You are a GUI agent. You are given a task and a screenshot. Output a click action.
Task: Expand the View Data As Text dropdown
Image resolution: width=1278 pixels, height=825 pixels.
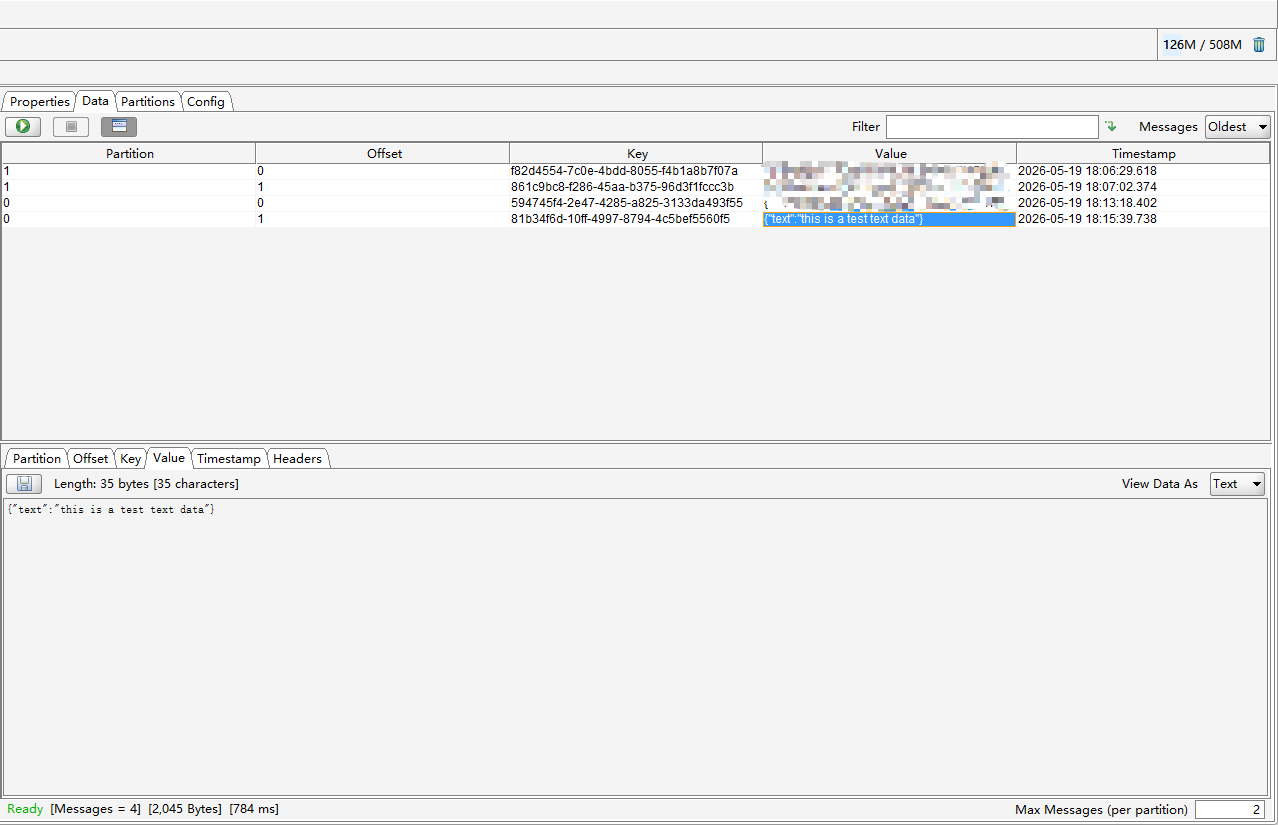click(x=1237, y=484)
